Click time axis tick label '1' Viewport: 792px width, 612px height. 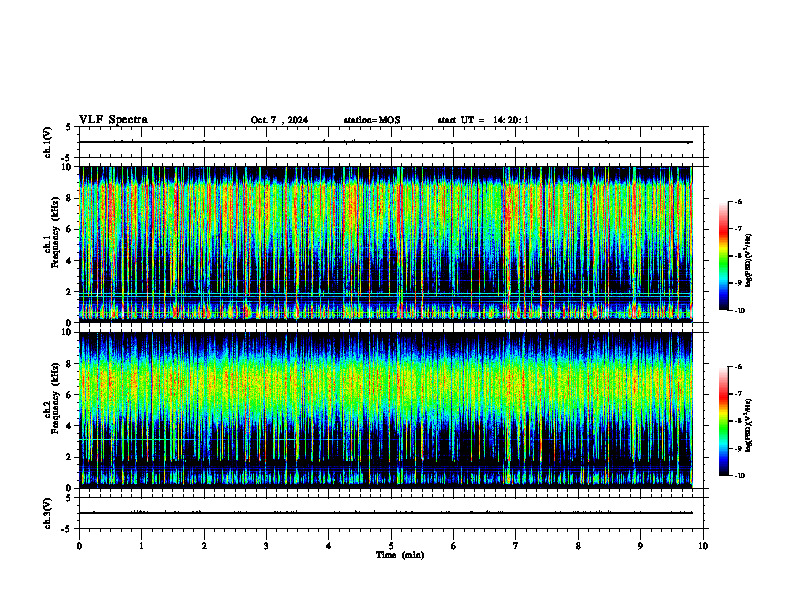[141, 546]
